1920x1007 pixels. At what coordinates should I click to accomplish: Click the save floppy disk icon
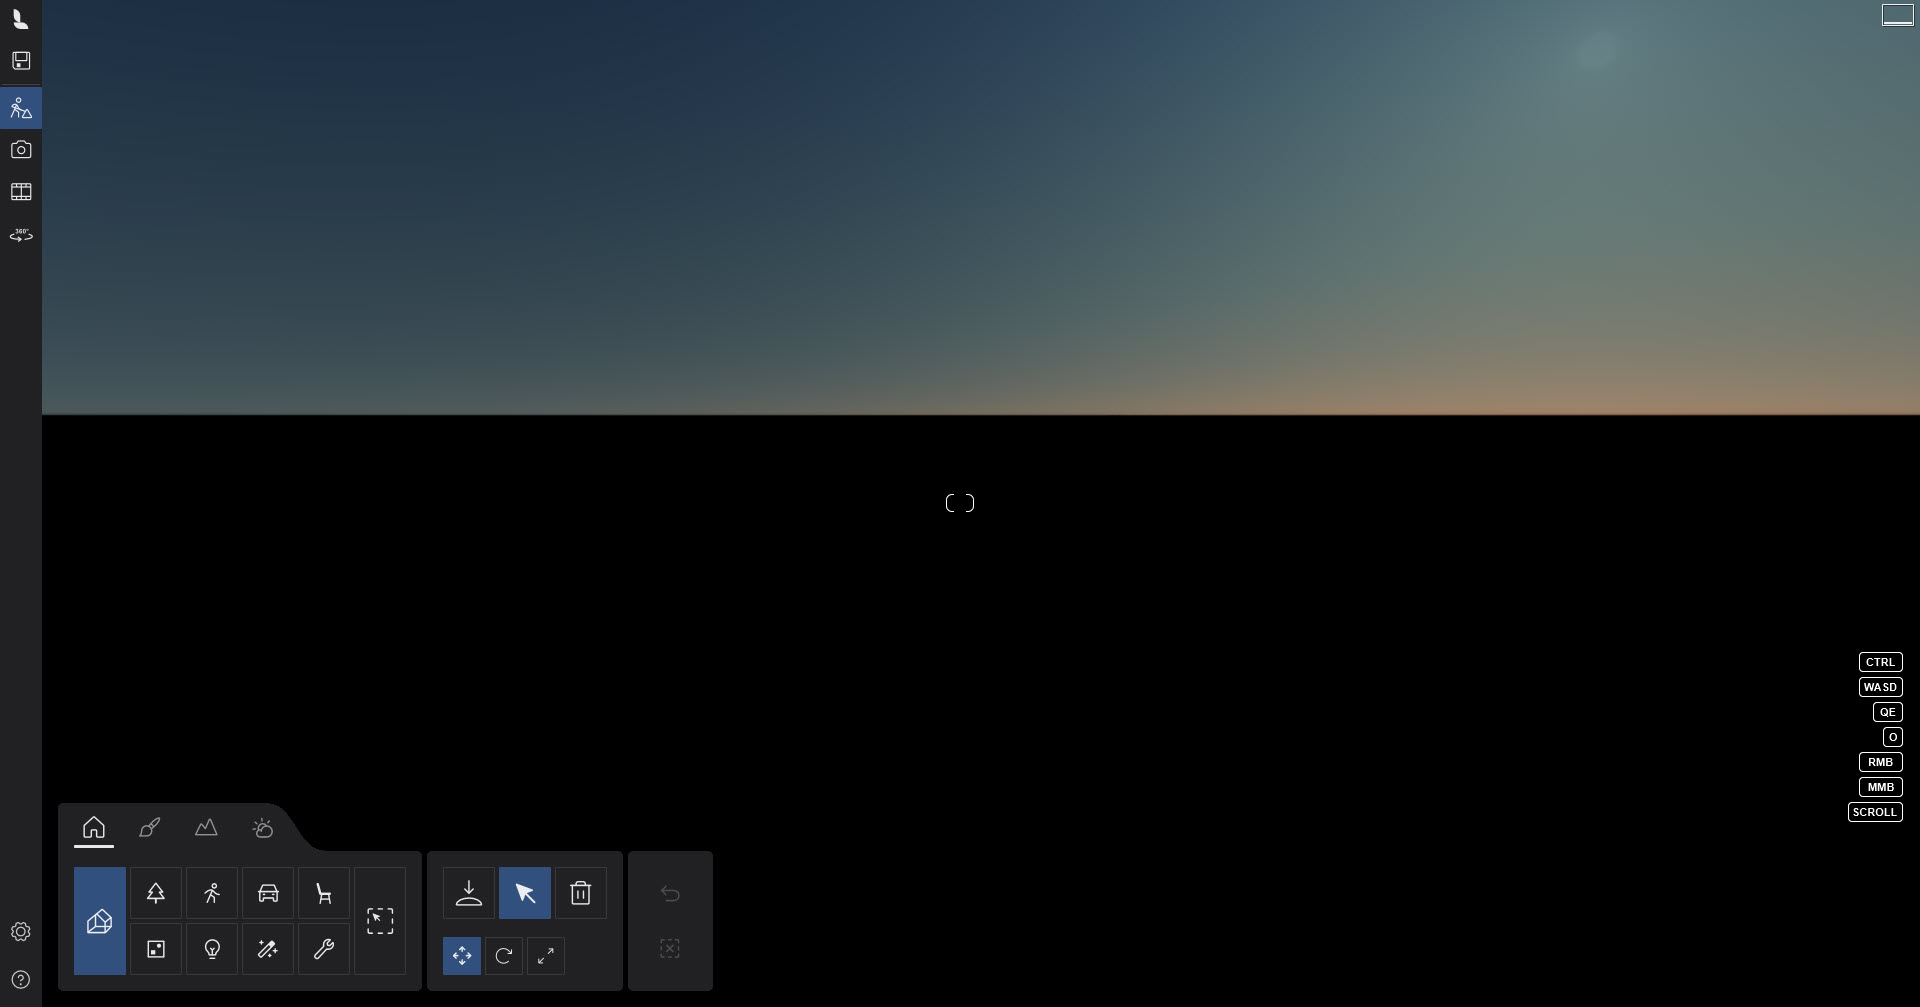[21, 61]
